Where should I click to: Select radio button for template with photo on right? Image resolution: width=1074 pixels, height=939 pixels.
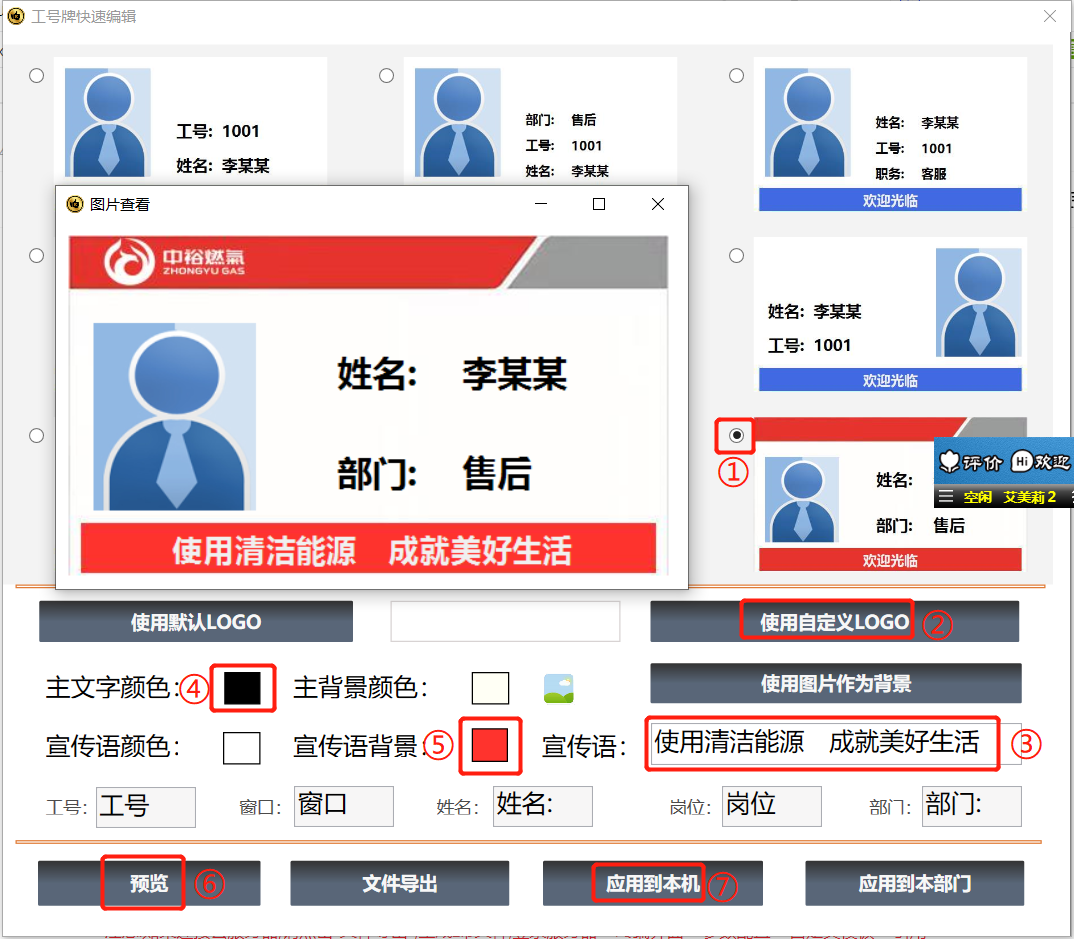pos(736,255)
